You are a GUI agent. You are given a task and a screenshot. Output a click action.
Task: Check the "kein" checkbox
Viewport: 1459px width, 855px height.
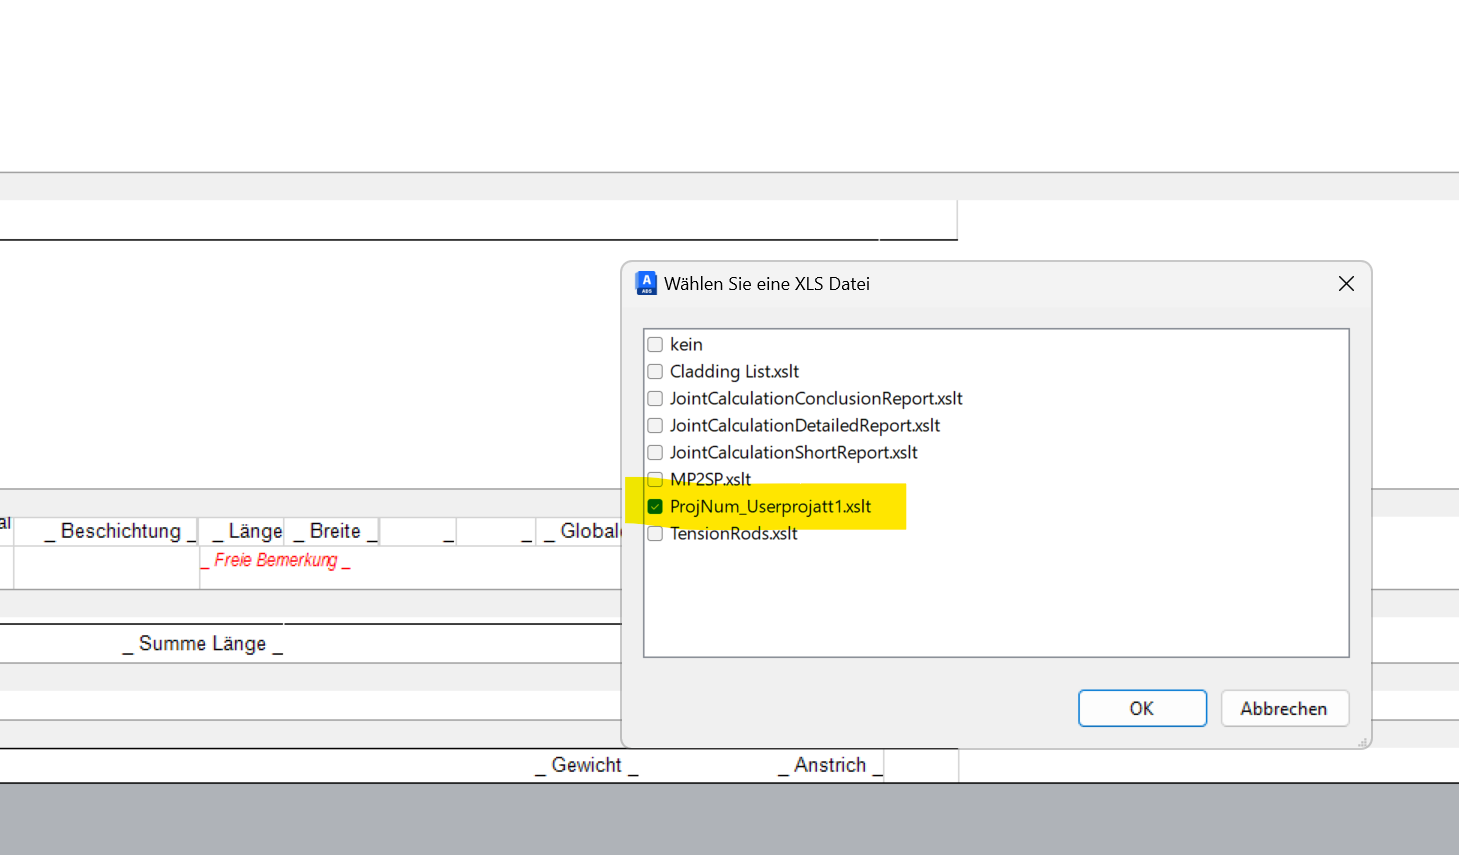pos(656,344)
